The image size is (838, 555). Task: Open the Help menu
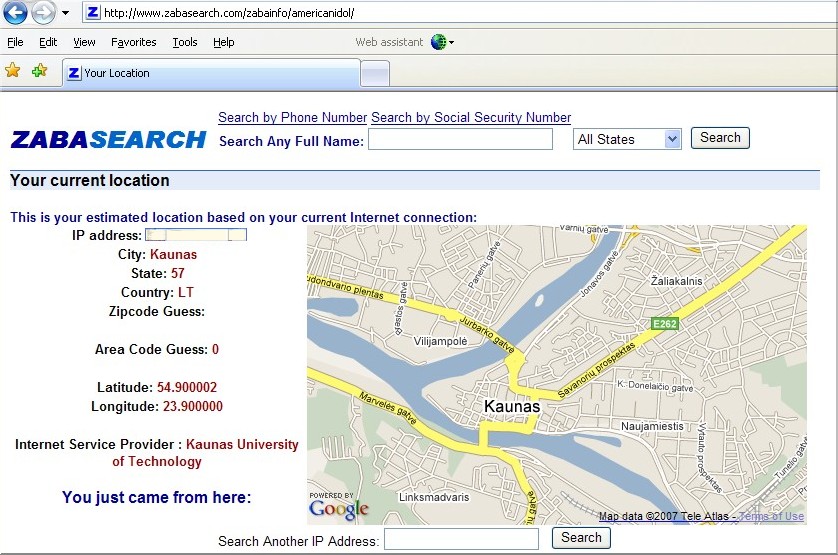(223, 42)
